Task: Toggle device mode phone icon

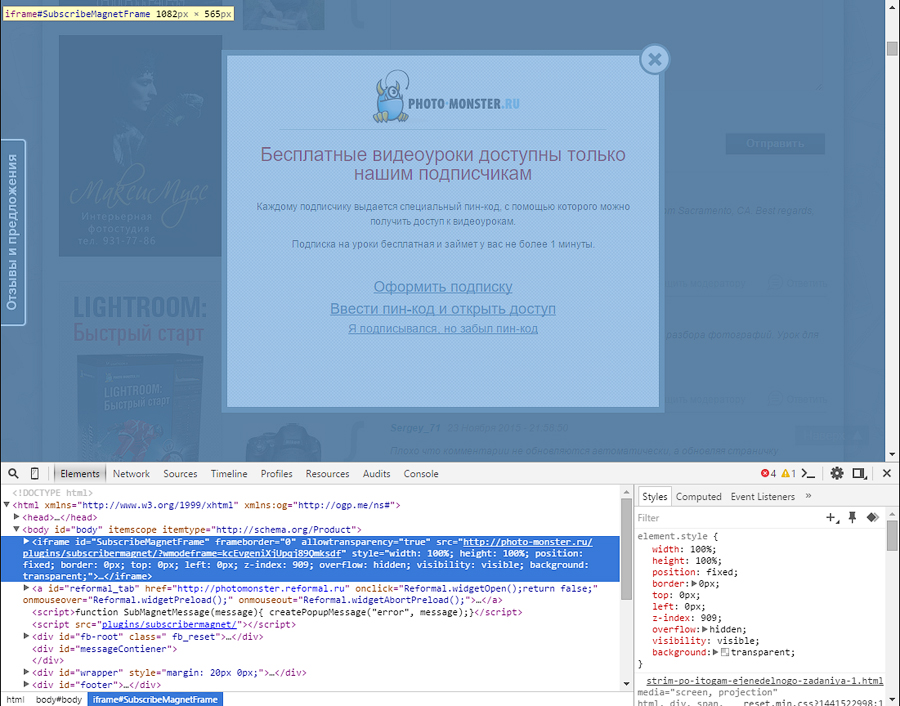Action: pyautogui.click(x=34, y=474)
